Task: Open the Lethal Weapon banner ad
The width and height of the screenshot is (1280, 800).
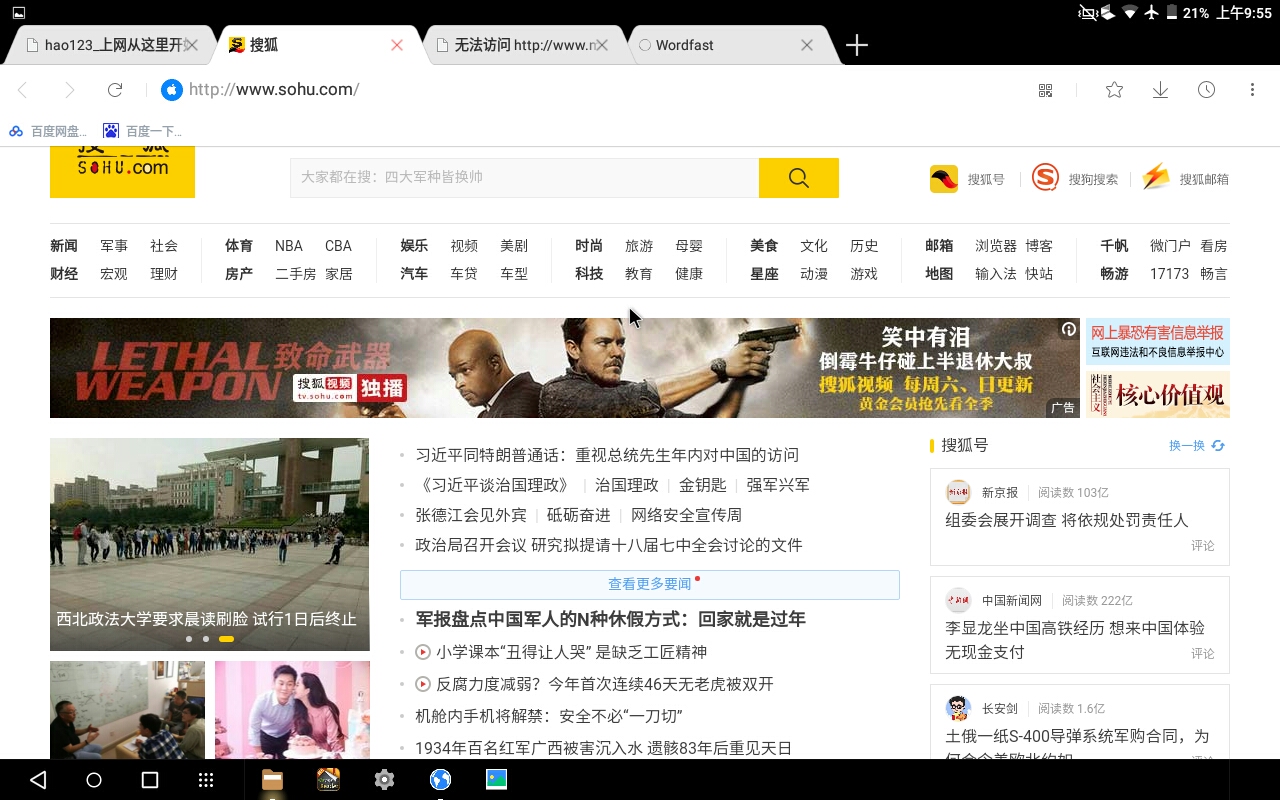Action: point(565,368)
